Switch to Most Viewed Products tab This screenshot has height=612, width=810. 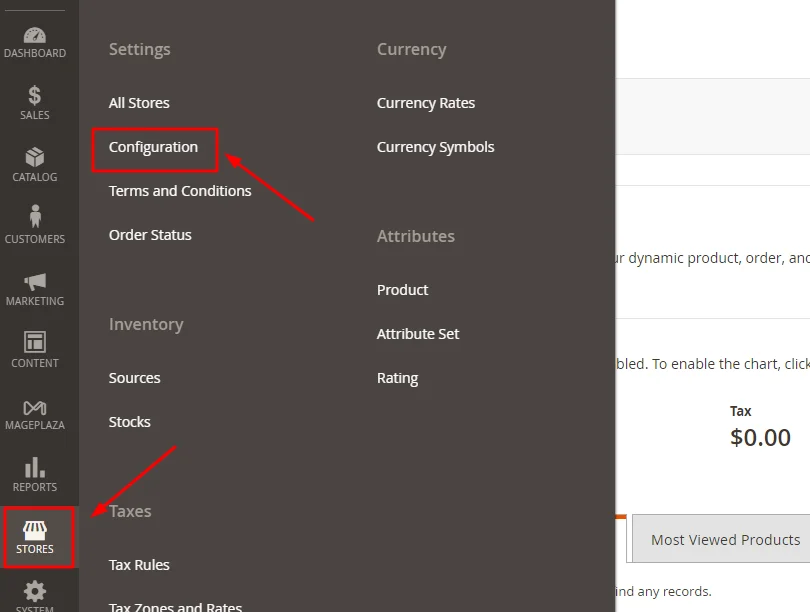point(725,540)
